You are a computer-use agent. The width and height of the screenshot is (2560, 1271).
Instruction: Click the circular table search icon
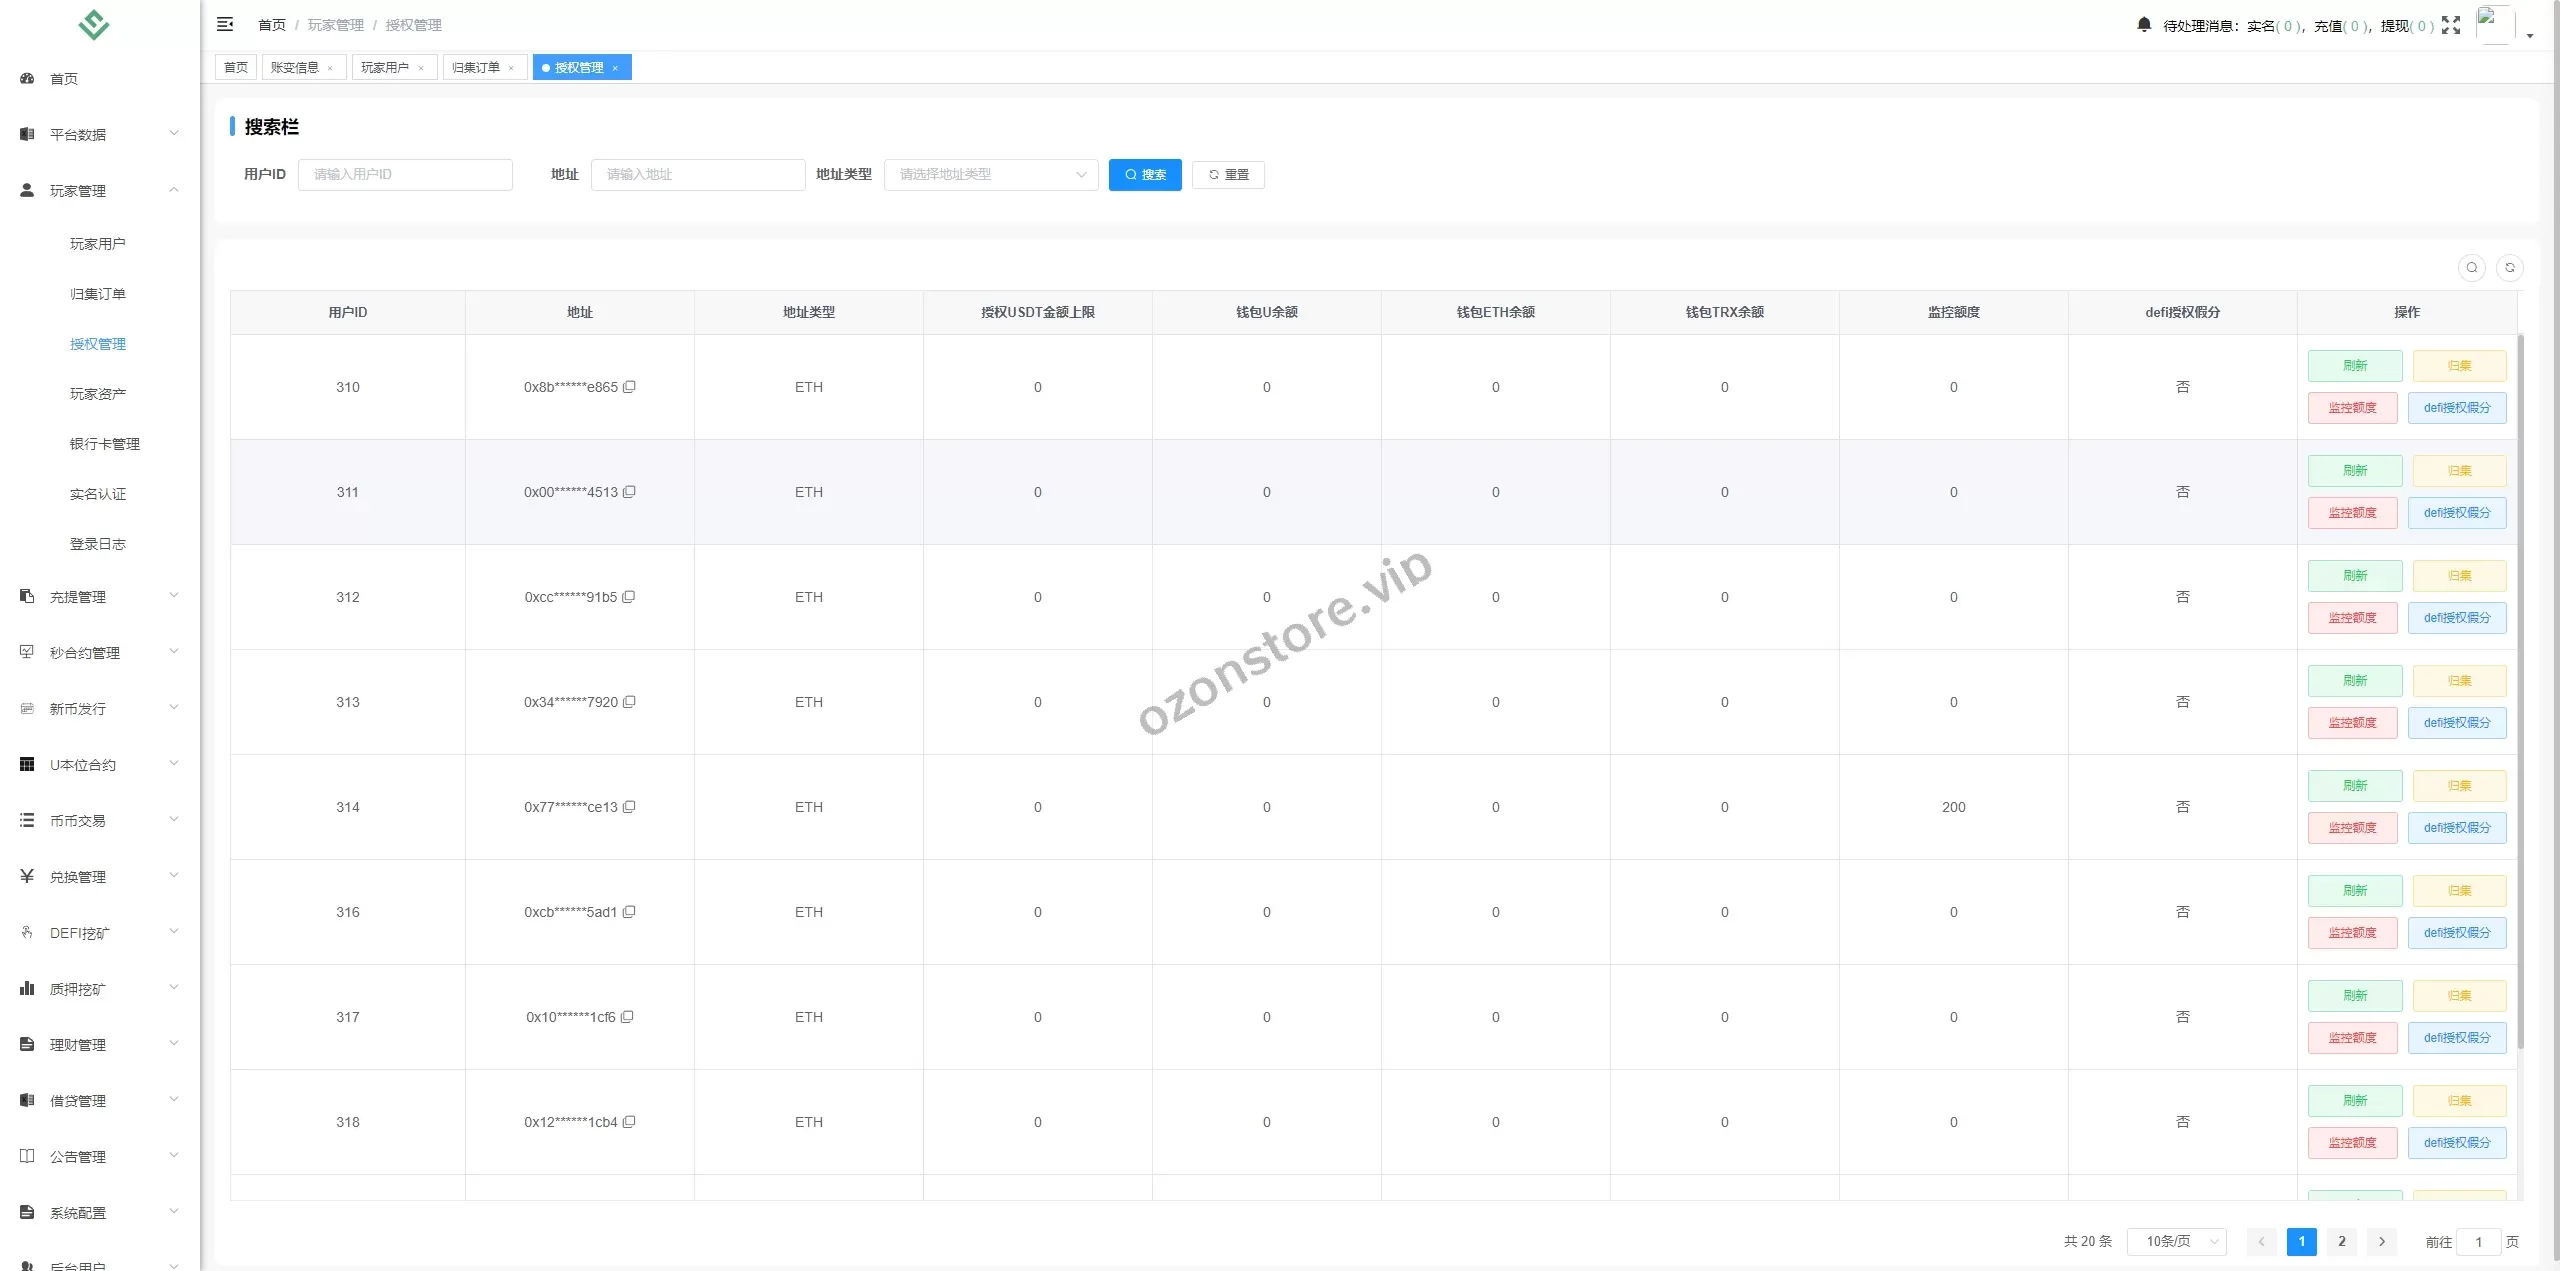(2472, 268)
